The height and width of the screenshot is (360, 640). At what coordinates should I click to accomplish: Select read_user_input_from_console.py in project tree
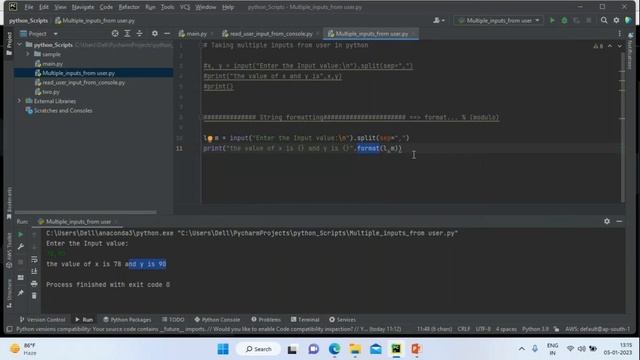[83, 82]
